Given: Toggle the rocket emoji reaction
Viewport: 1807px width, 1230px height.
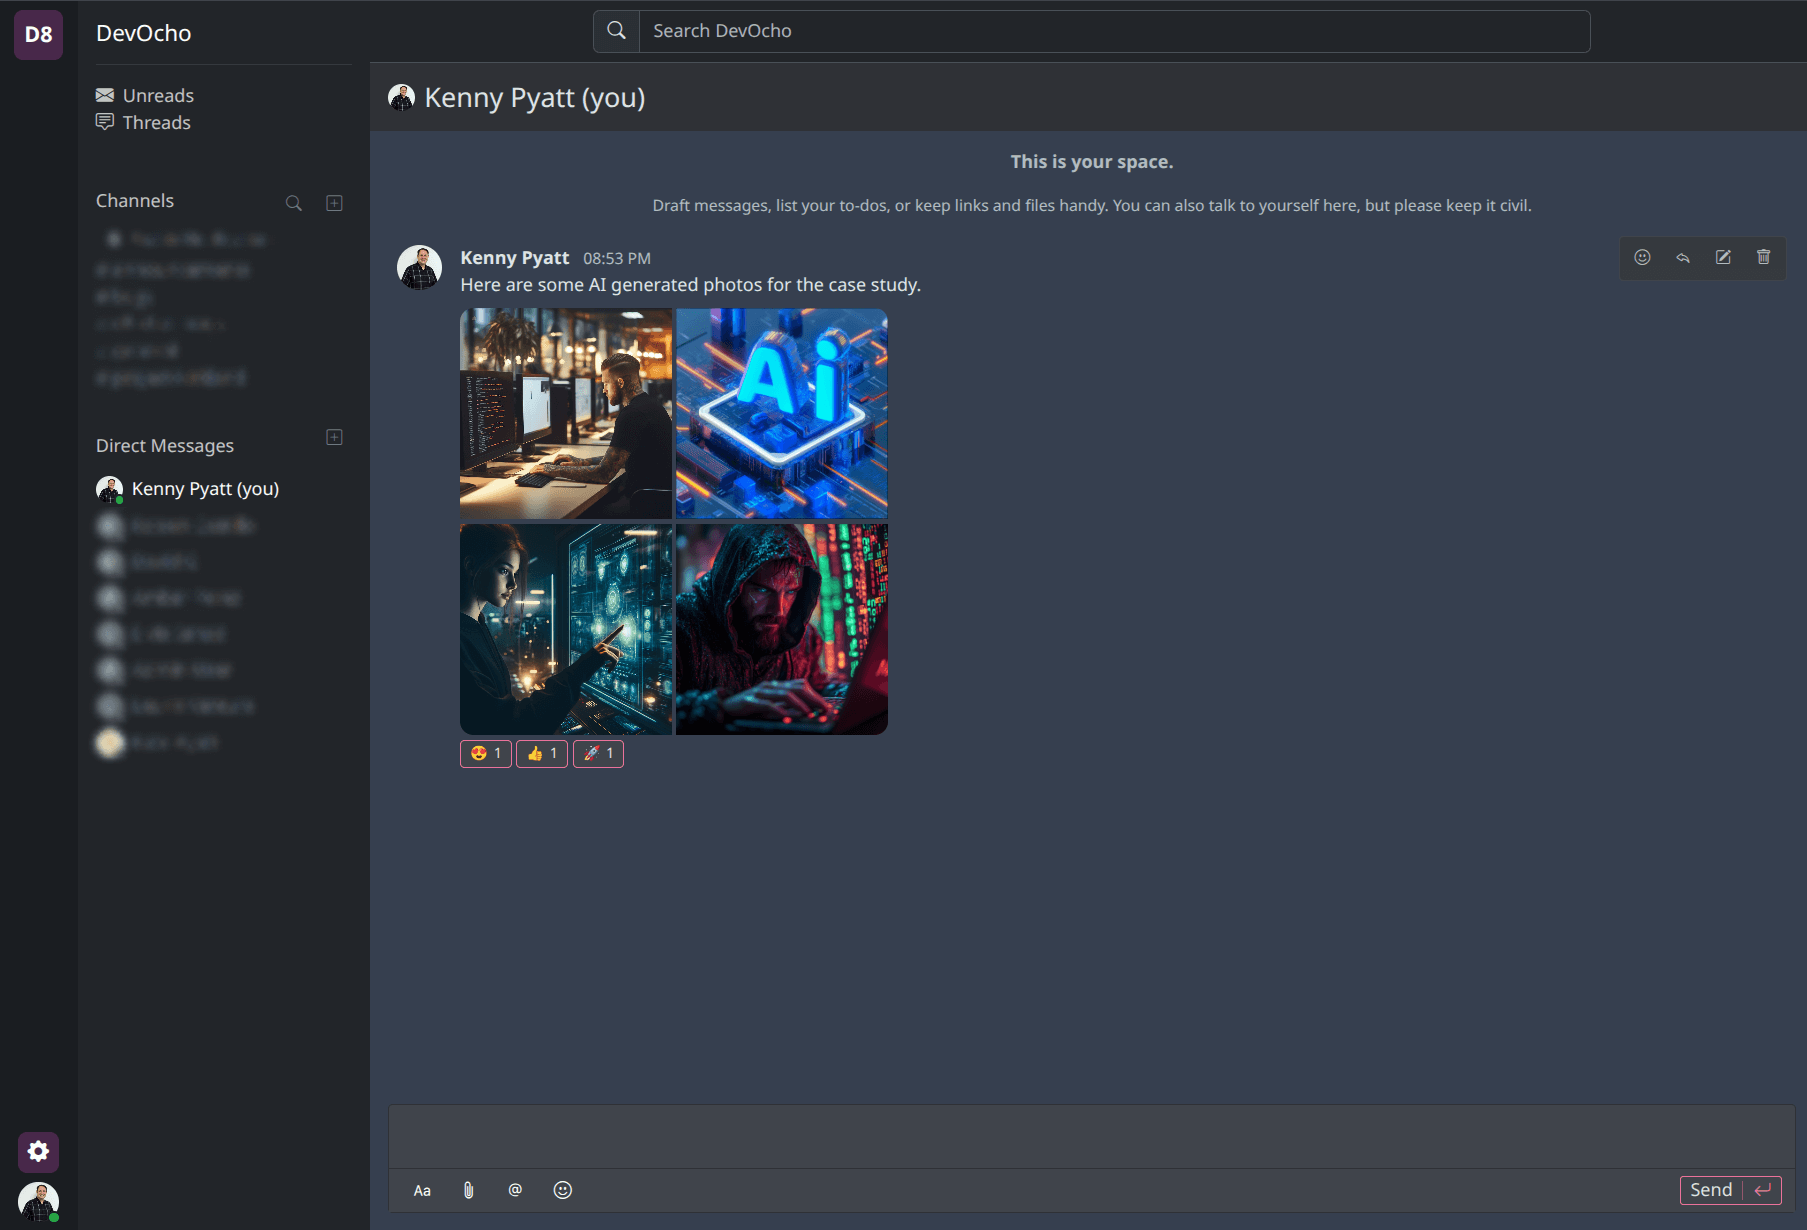Looking at the screenshot, I should [x=598, y=753].
